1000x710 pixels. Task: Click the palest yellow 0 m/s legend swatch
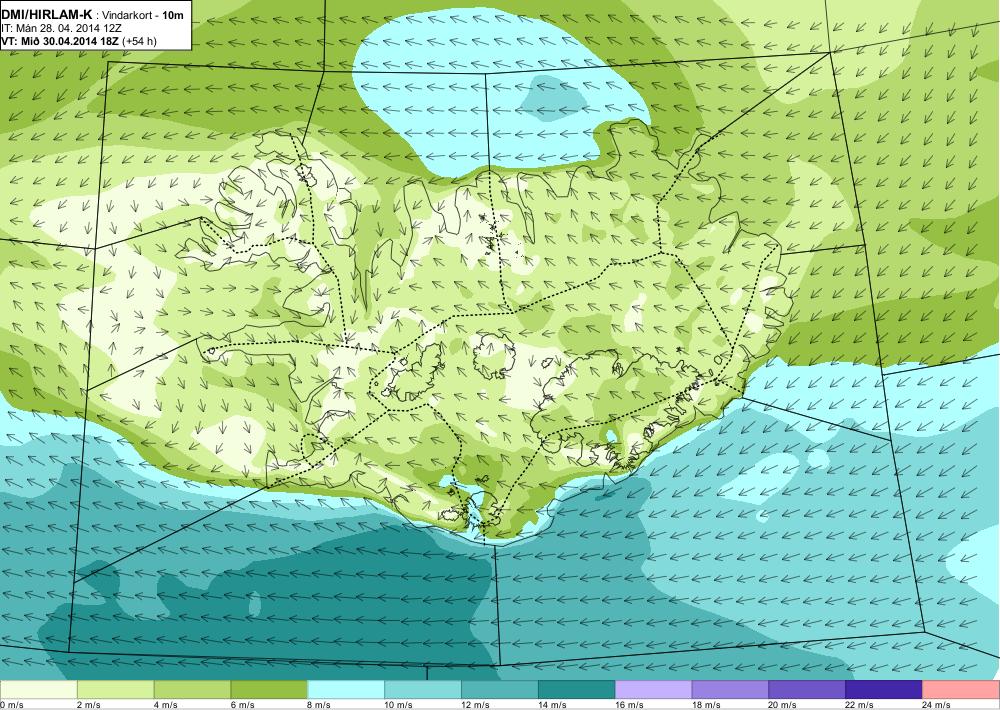(38, 690)
